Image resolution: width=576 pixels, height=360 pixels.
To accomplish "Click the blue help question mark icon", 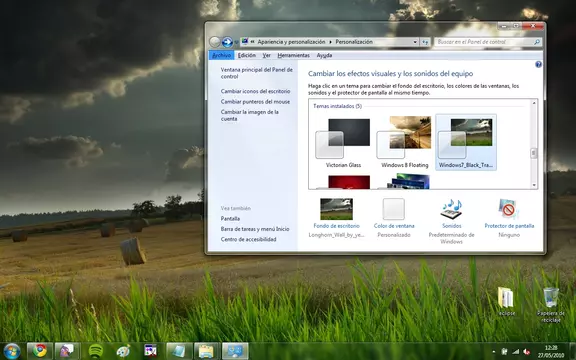I will (538, 64).
